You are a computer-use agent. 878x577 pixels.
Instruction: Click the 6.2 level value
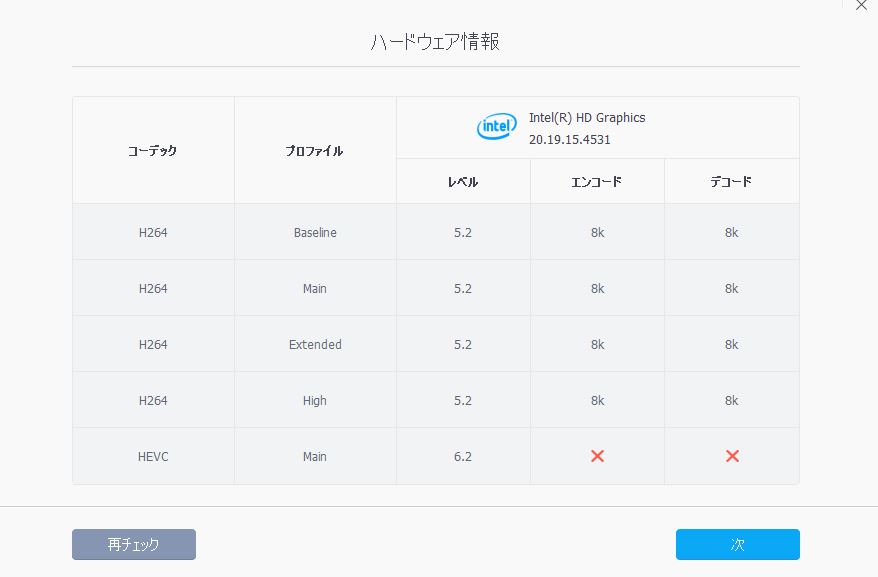[x=462, y=456]
